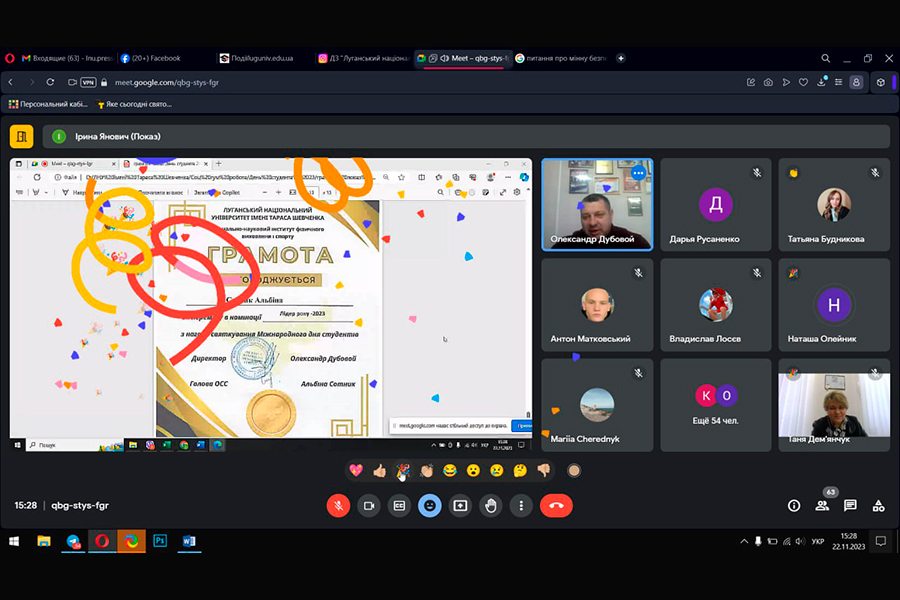Unmute the microphone in Meet

[339, 506]
